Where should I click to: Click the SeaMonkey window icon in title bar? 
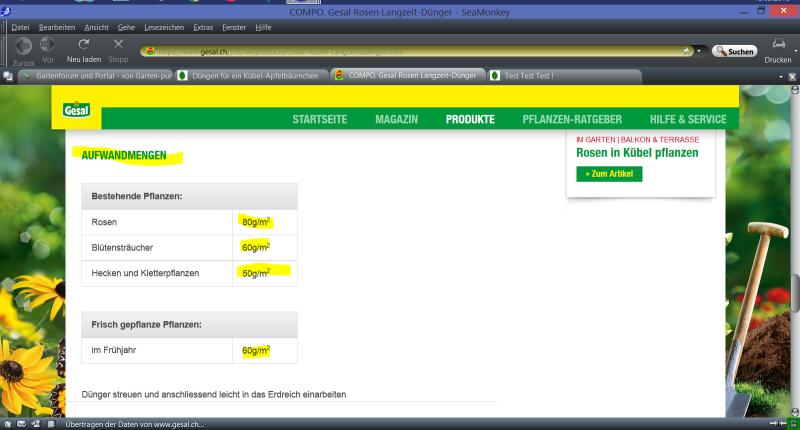pos(6,11)
